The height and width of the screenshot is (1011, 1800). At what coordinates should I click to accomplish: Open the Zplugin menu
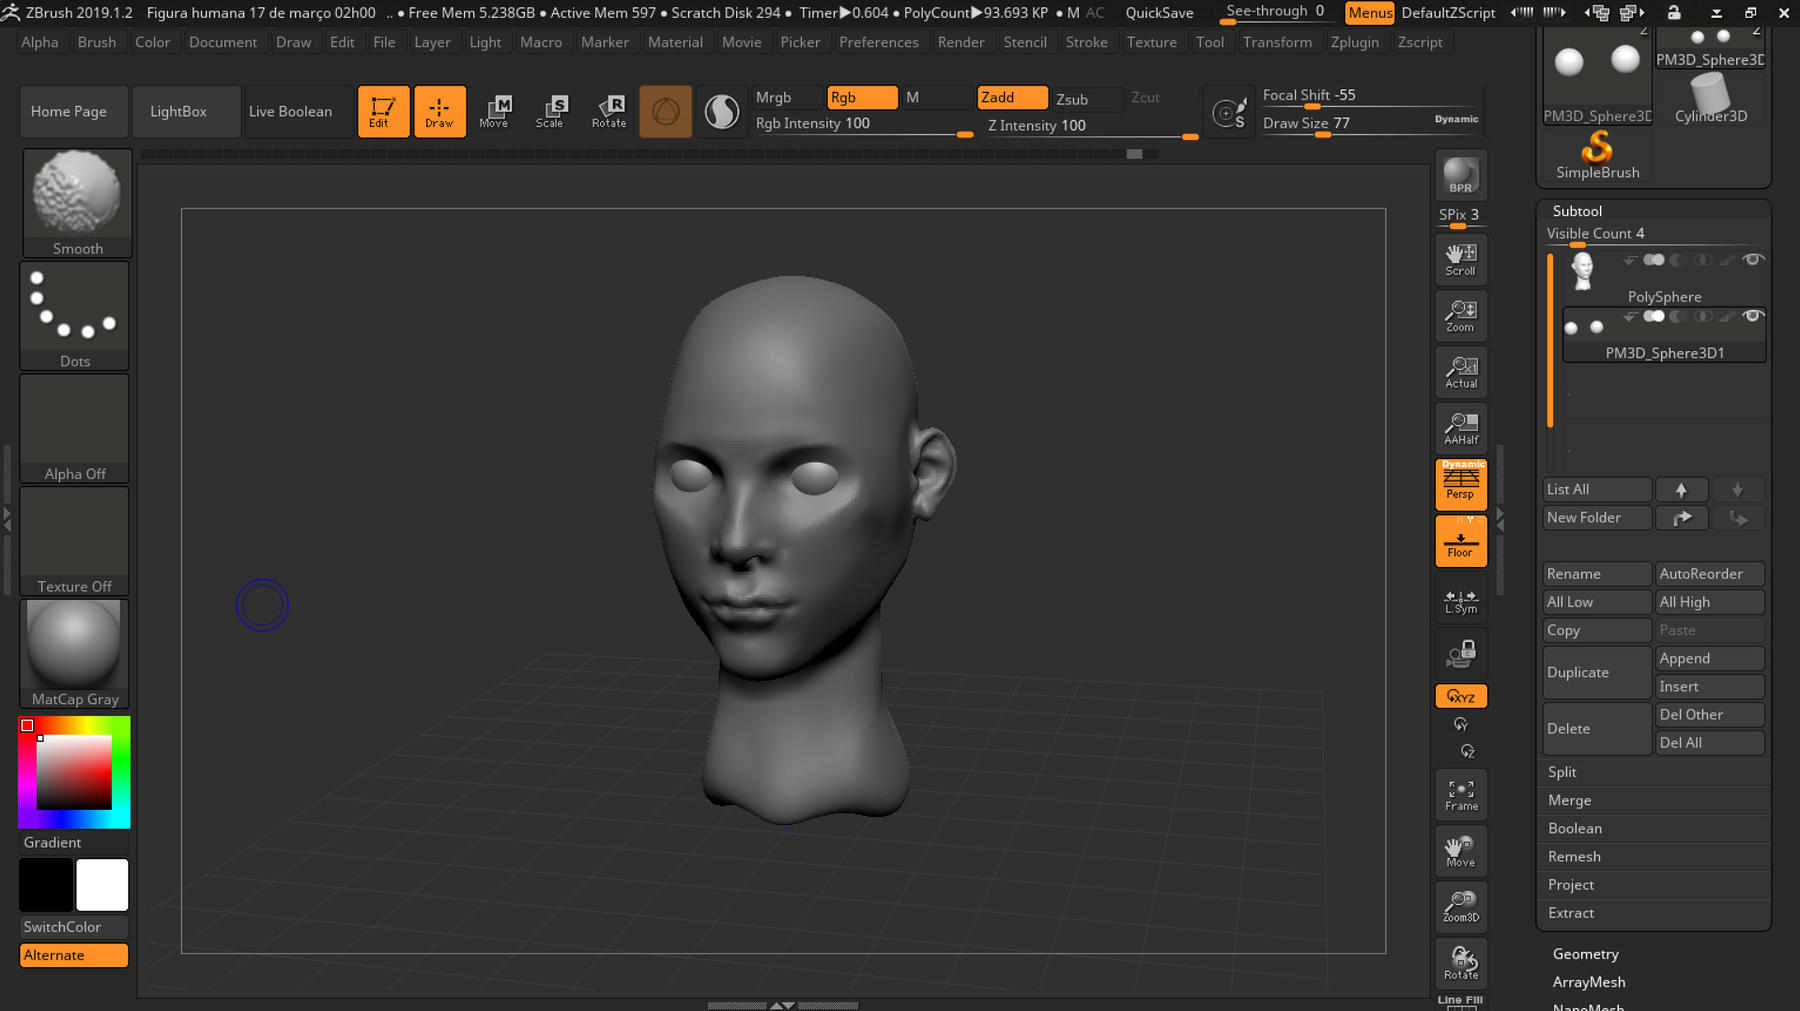1354,42
